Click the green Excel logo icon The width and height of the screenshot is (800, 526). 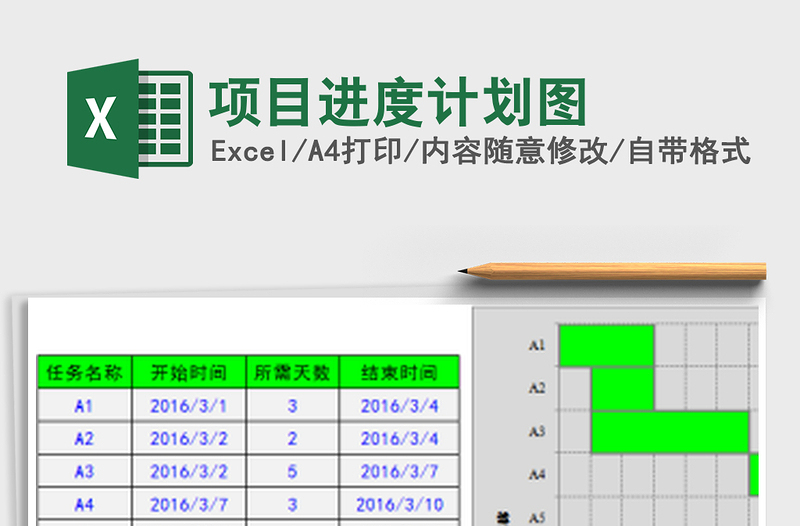coord(129,120)
